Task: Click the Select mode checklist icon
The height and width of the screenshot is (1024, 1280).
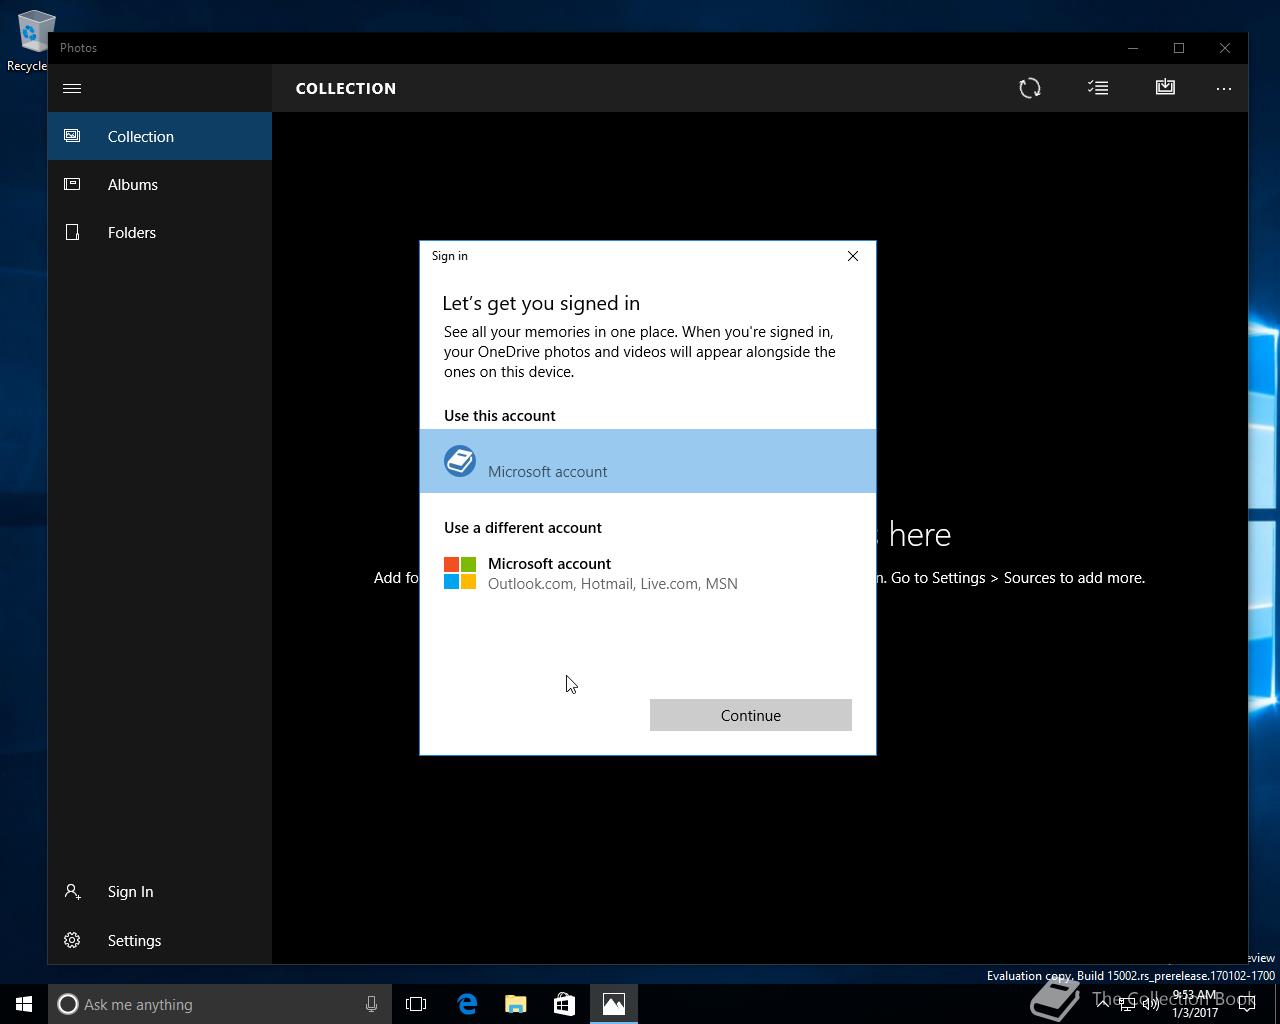Action: pyautogui.click(x=1098, y=88)
